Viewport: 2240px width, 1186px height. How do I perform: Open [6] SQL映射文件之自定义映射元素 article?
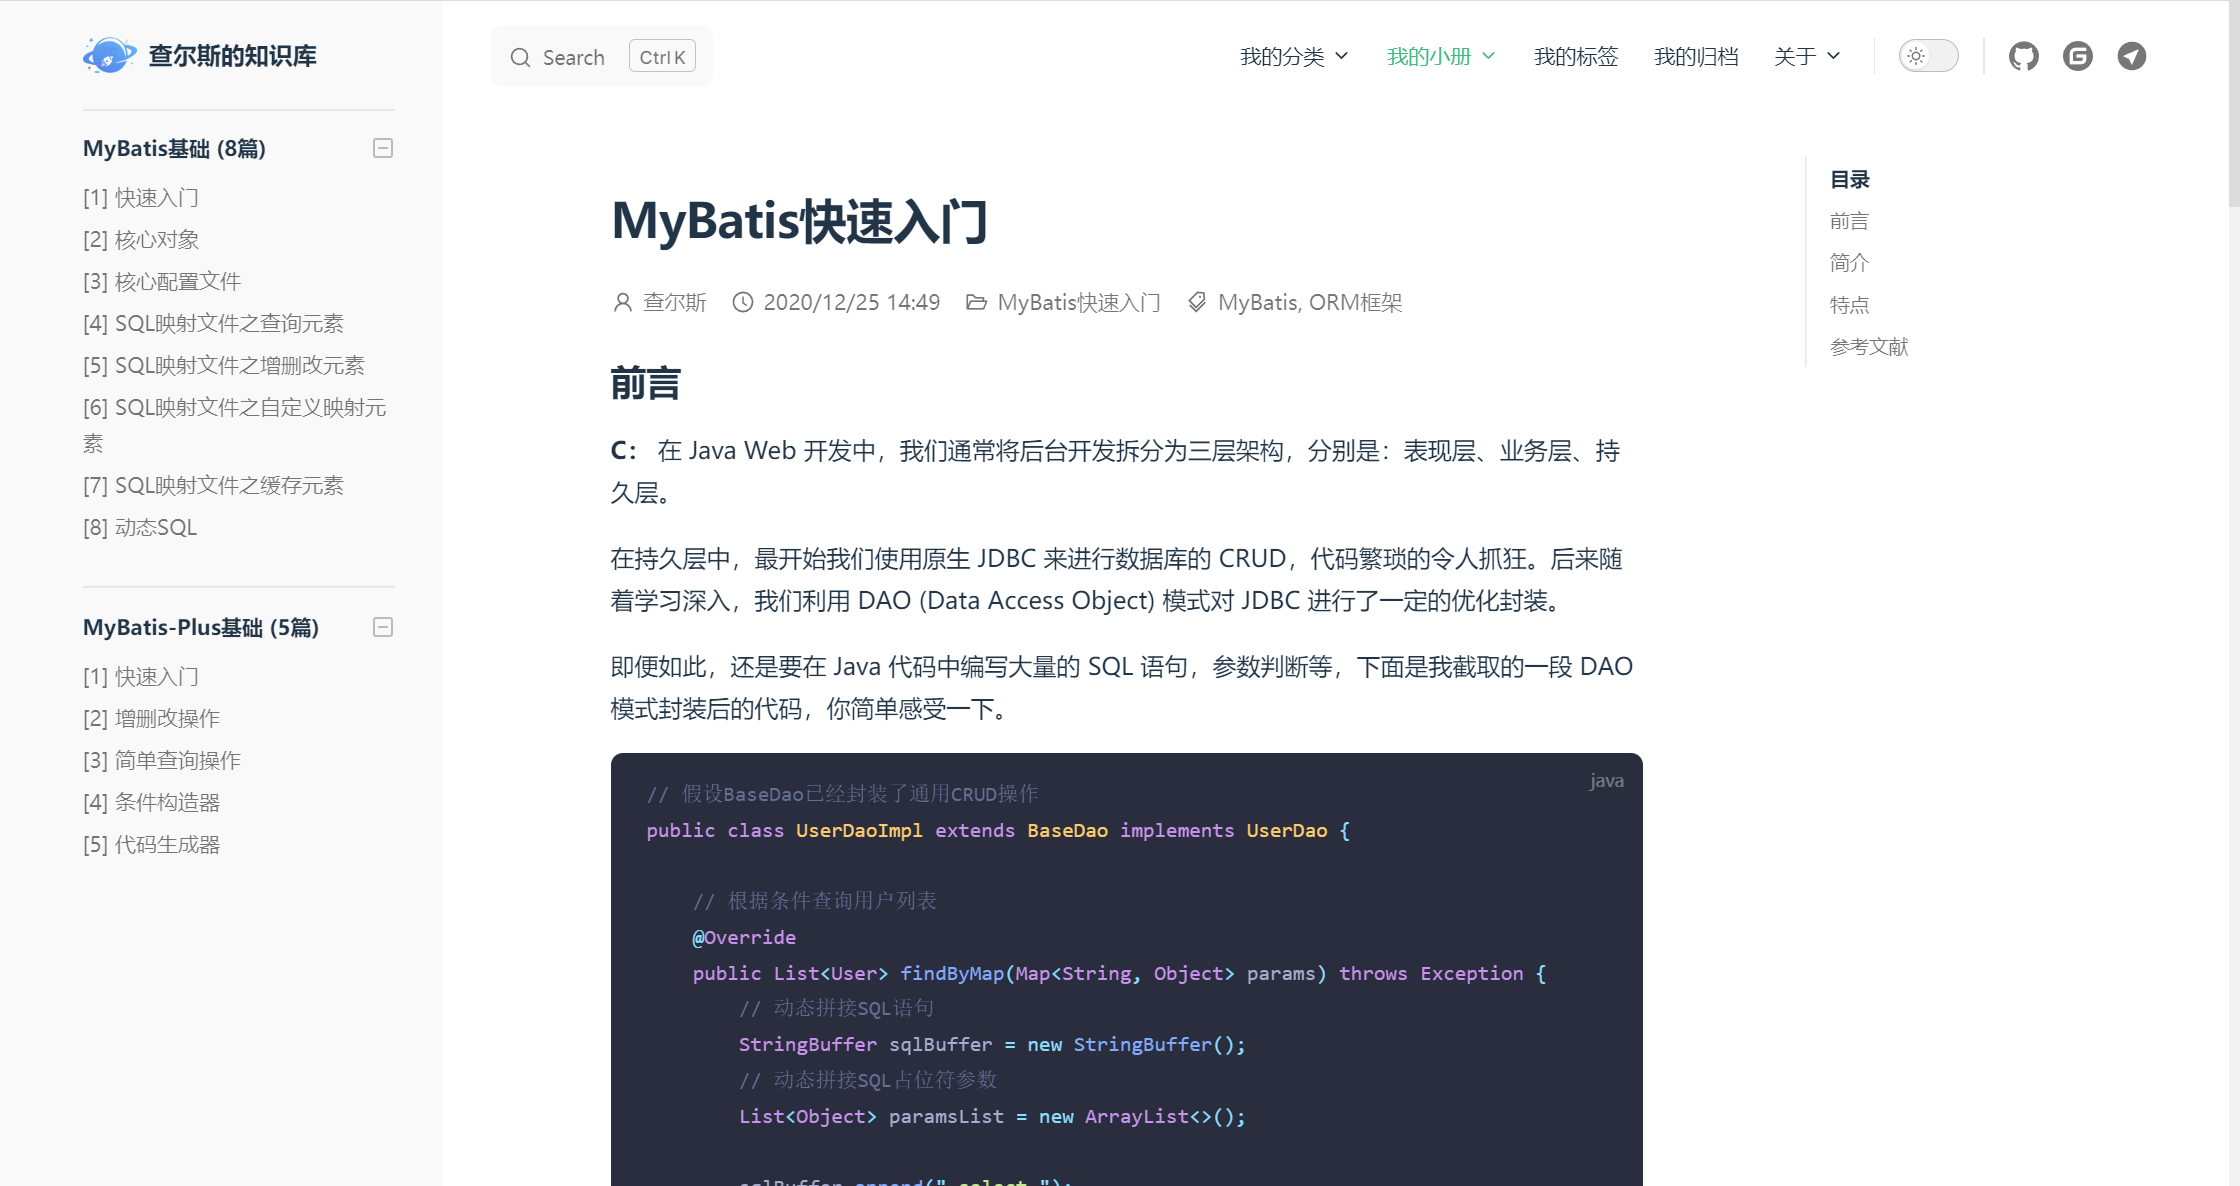pyautogui.click(x=235, y=425)
